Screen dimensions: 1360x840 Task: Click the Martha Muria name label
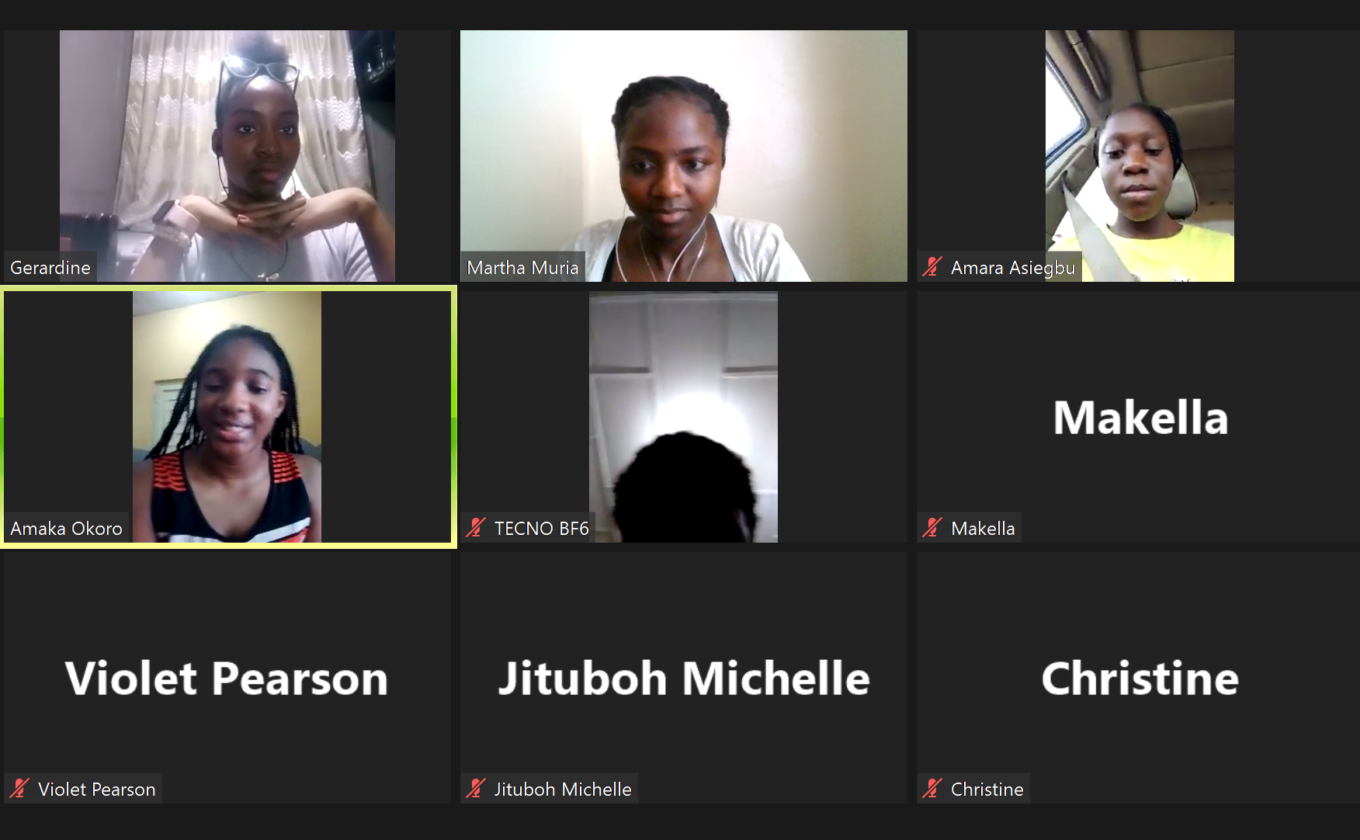tap(523, 267)
